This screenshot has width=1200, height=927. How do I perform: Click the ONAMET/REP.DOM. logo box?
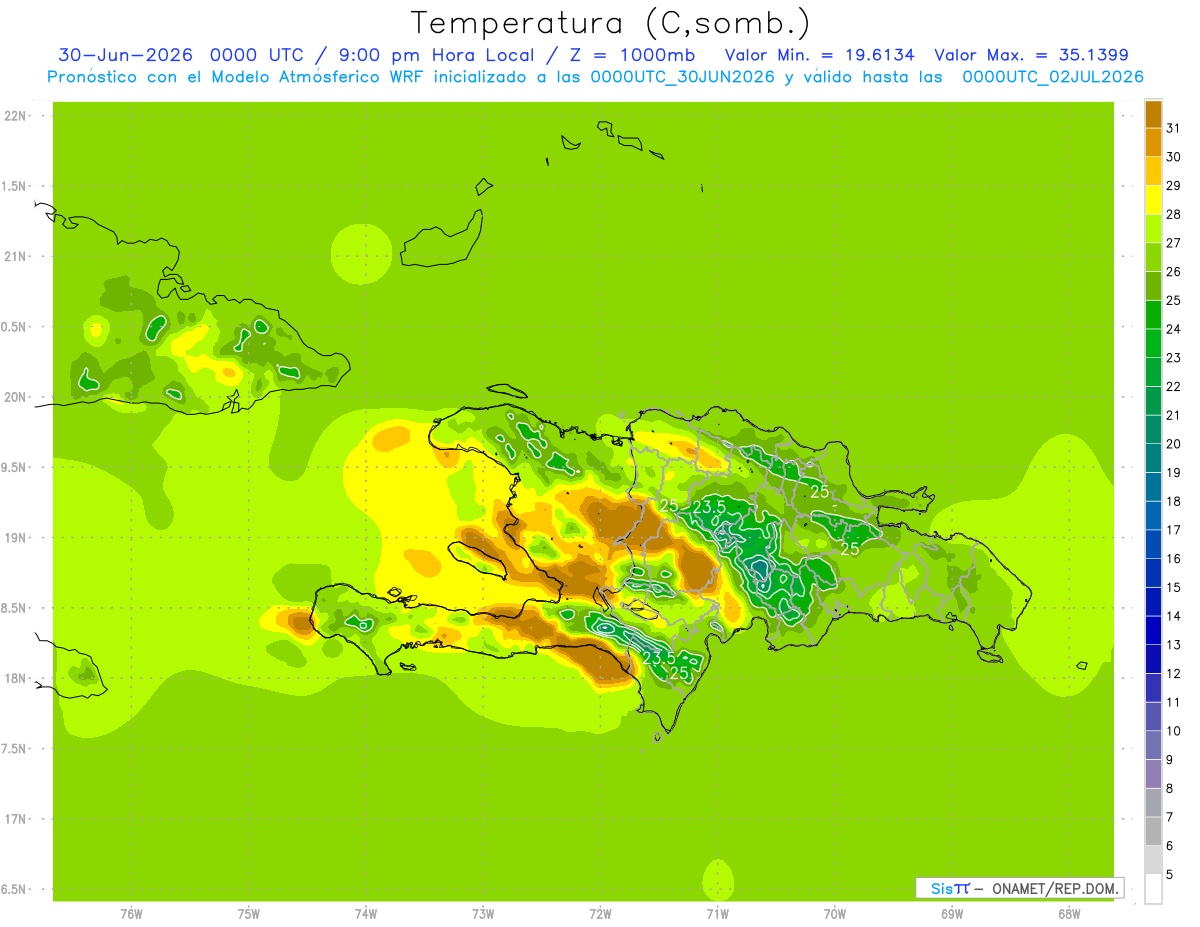coord(1019,888)
